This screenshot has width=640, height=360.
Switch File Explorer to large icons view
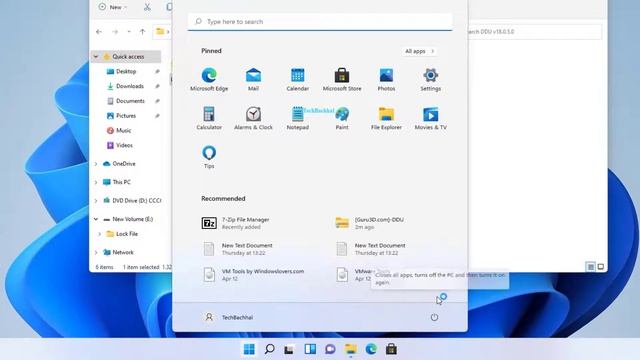(x=601, y=267)
